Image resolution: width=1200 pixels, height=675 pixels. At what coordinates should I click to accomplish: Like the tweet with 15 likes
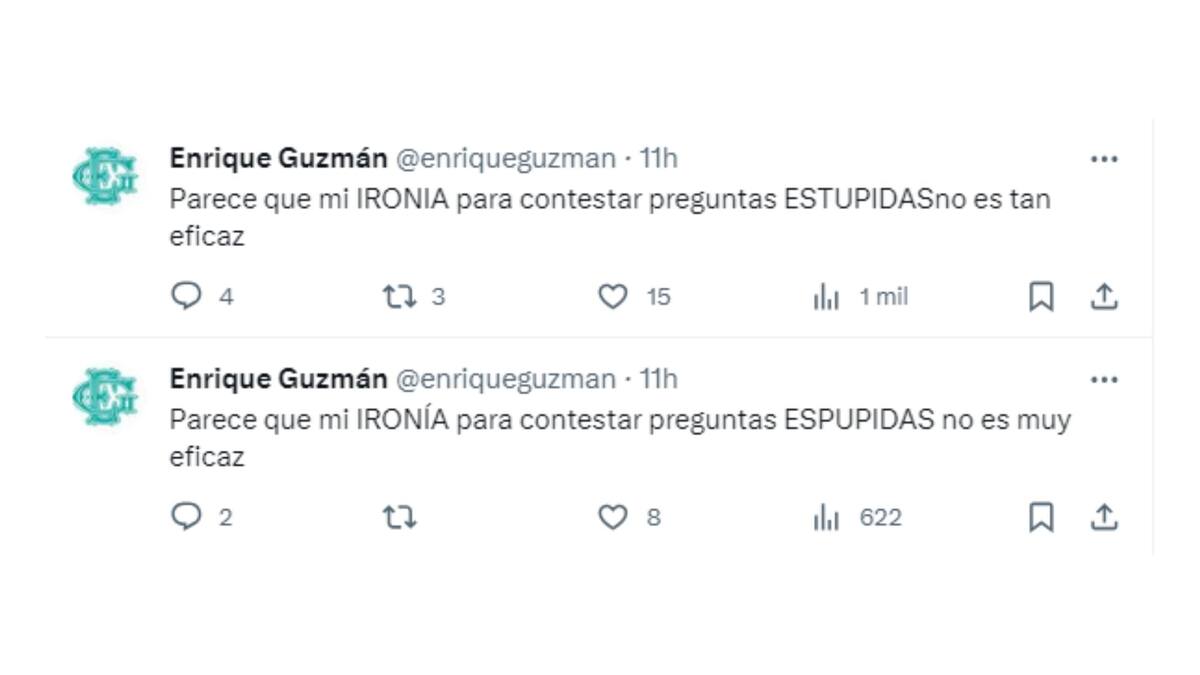(x=612, y=297)
